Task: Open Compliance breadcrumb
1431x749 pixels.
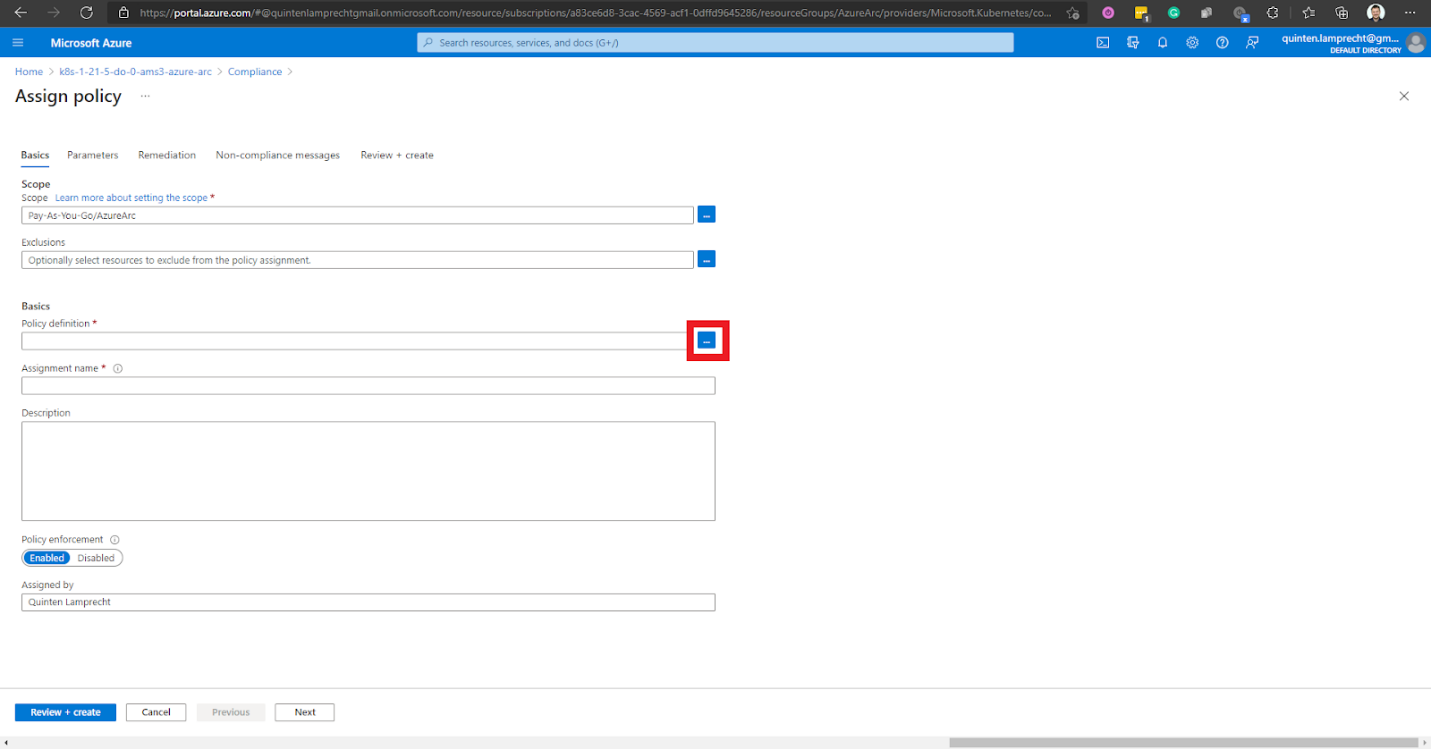Action: click(x=255, y=72)
